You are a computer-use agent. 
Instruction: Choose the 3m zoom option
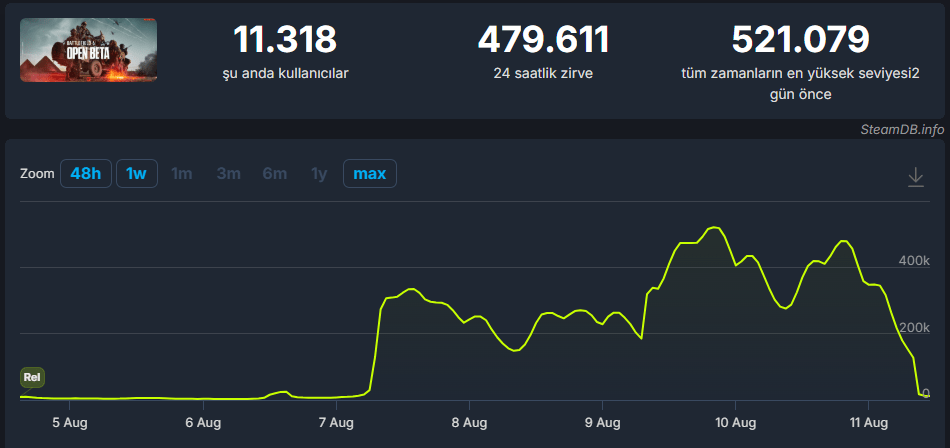(228, 174)
